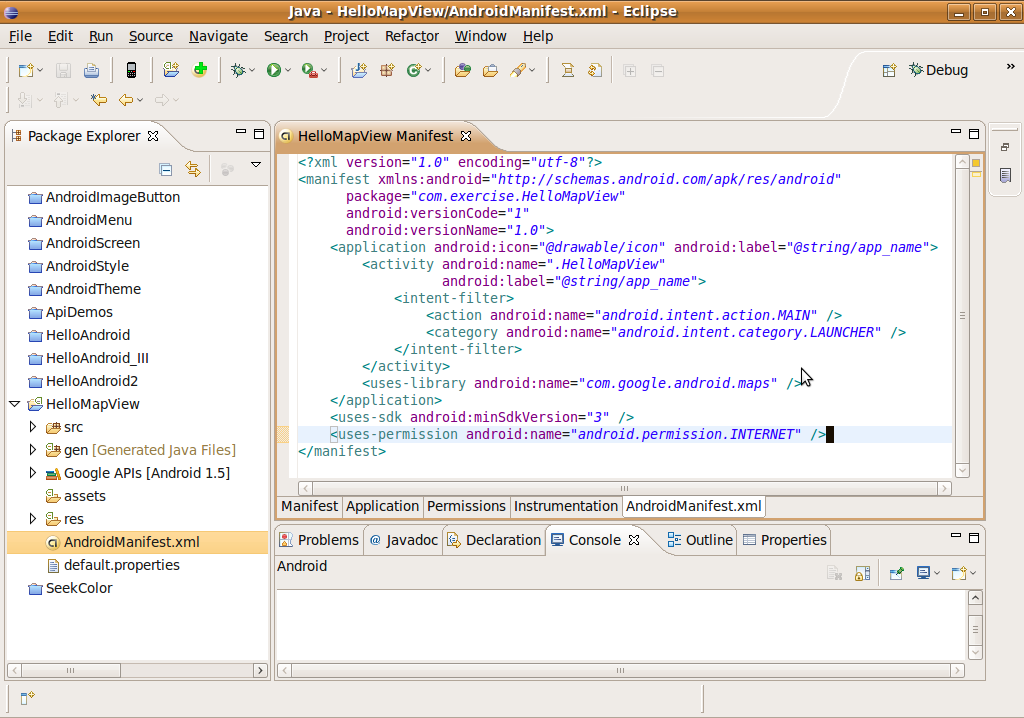Click the green Run play icon
The height and width of the screenshot is (718, 1024).
[x=274, y=71]
